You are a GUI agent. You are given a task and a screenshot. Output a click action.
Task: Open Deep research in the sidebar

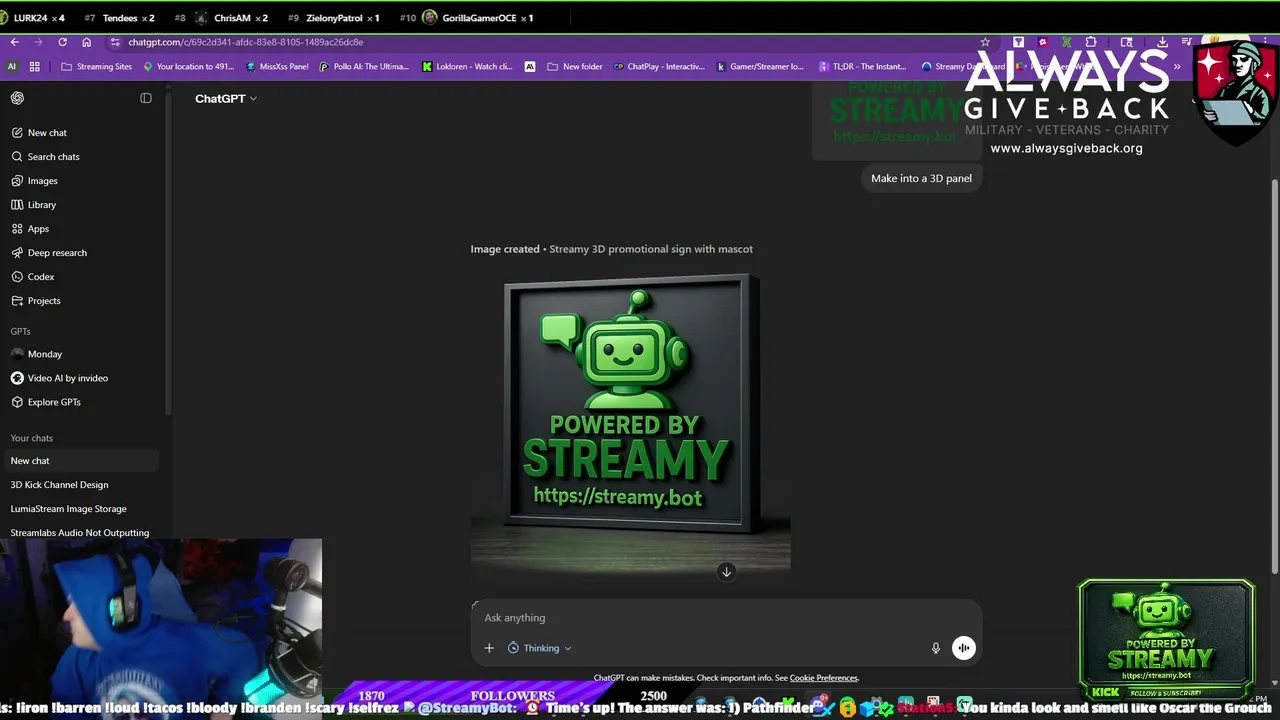[x=80, y=253]
